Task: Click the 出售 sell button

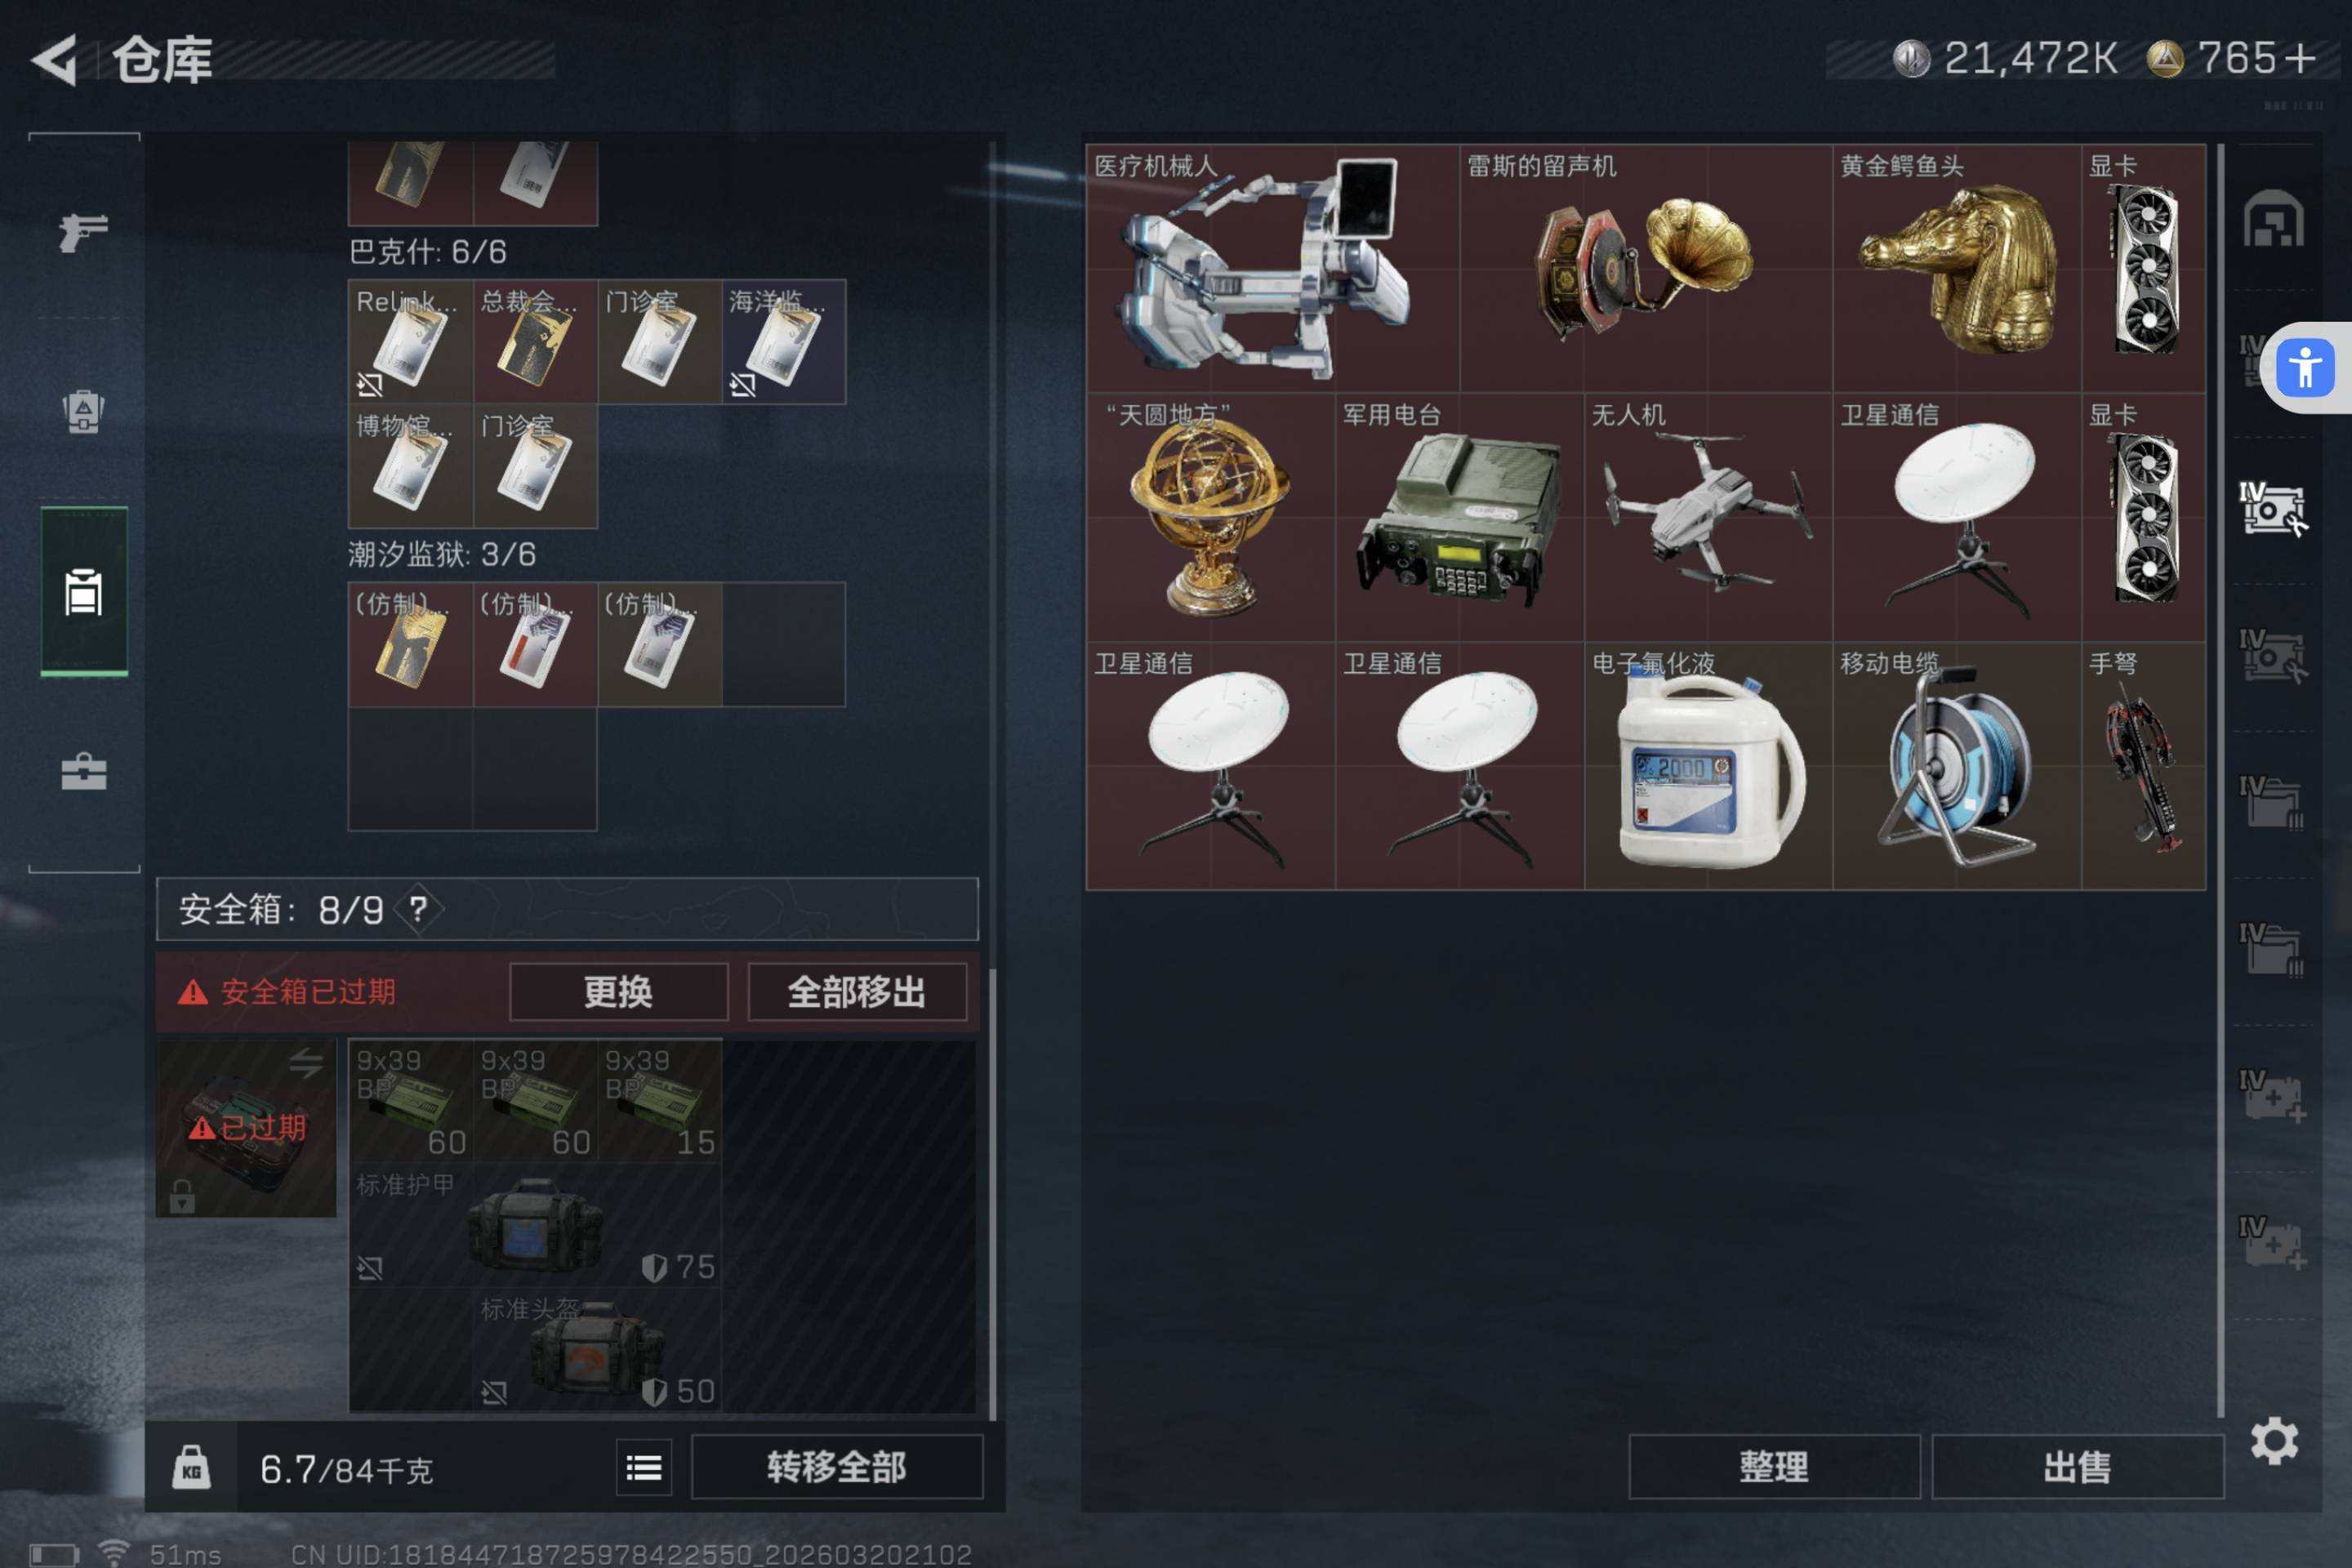Action: pyautogui.click(x=2077, y=1467)
